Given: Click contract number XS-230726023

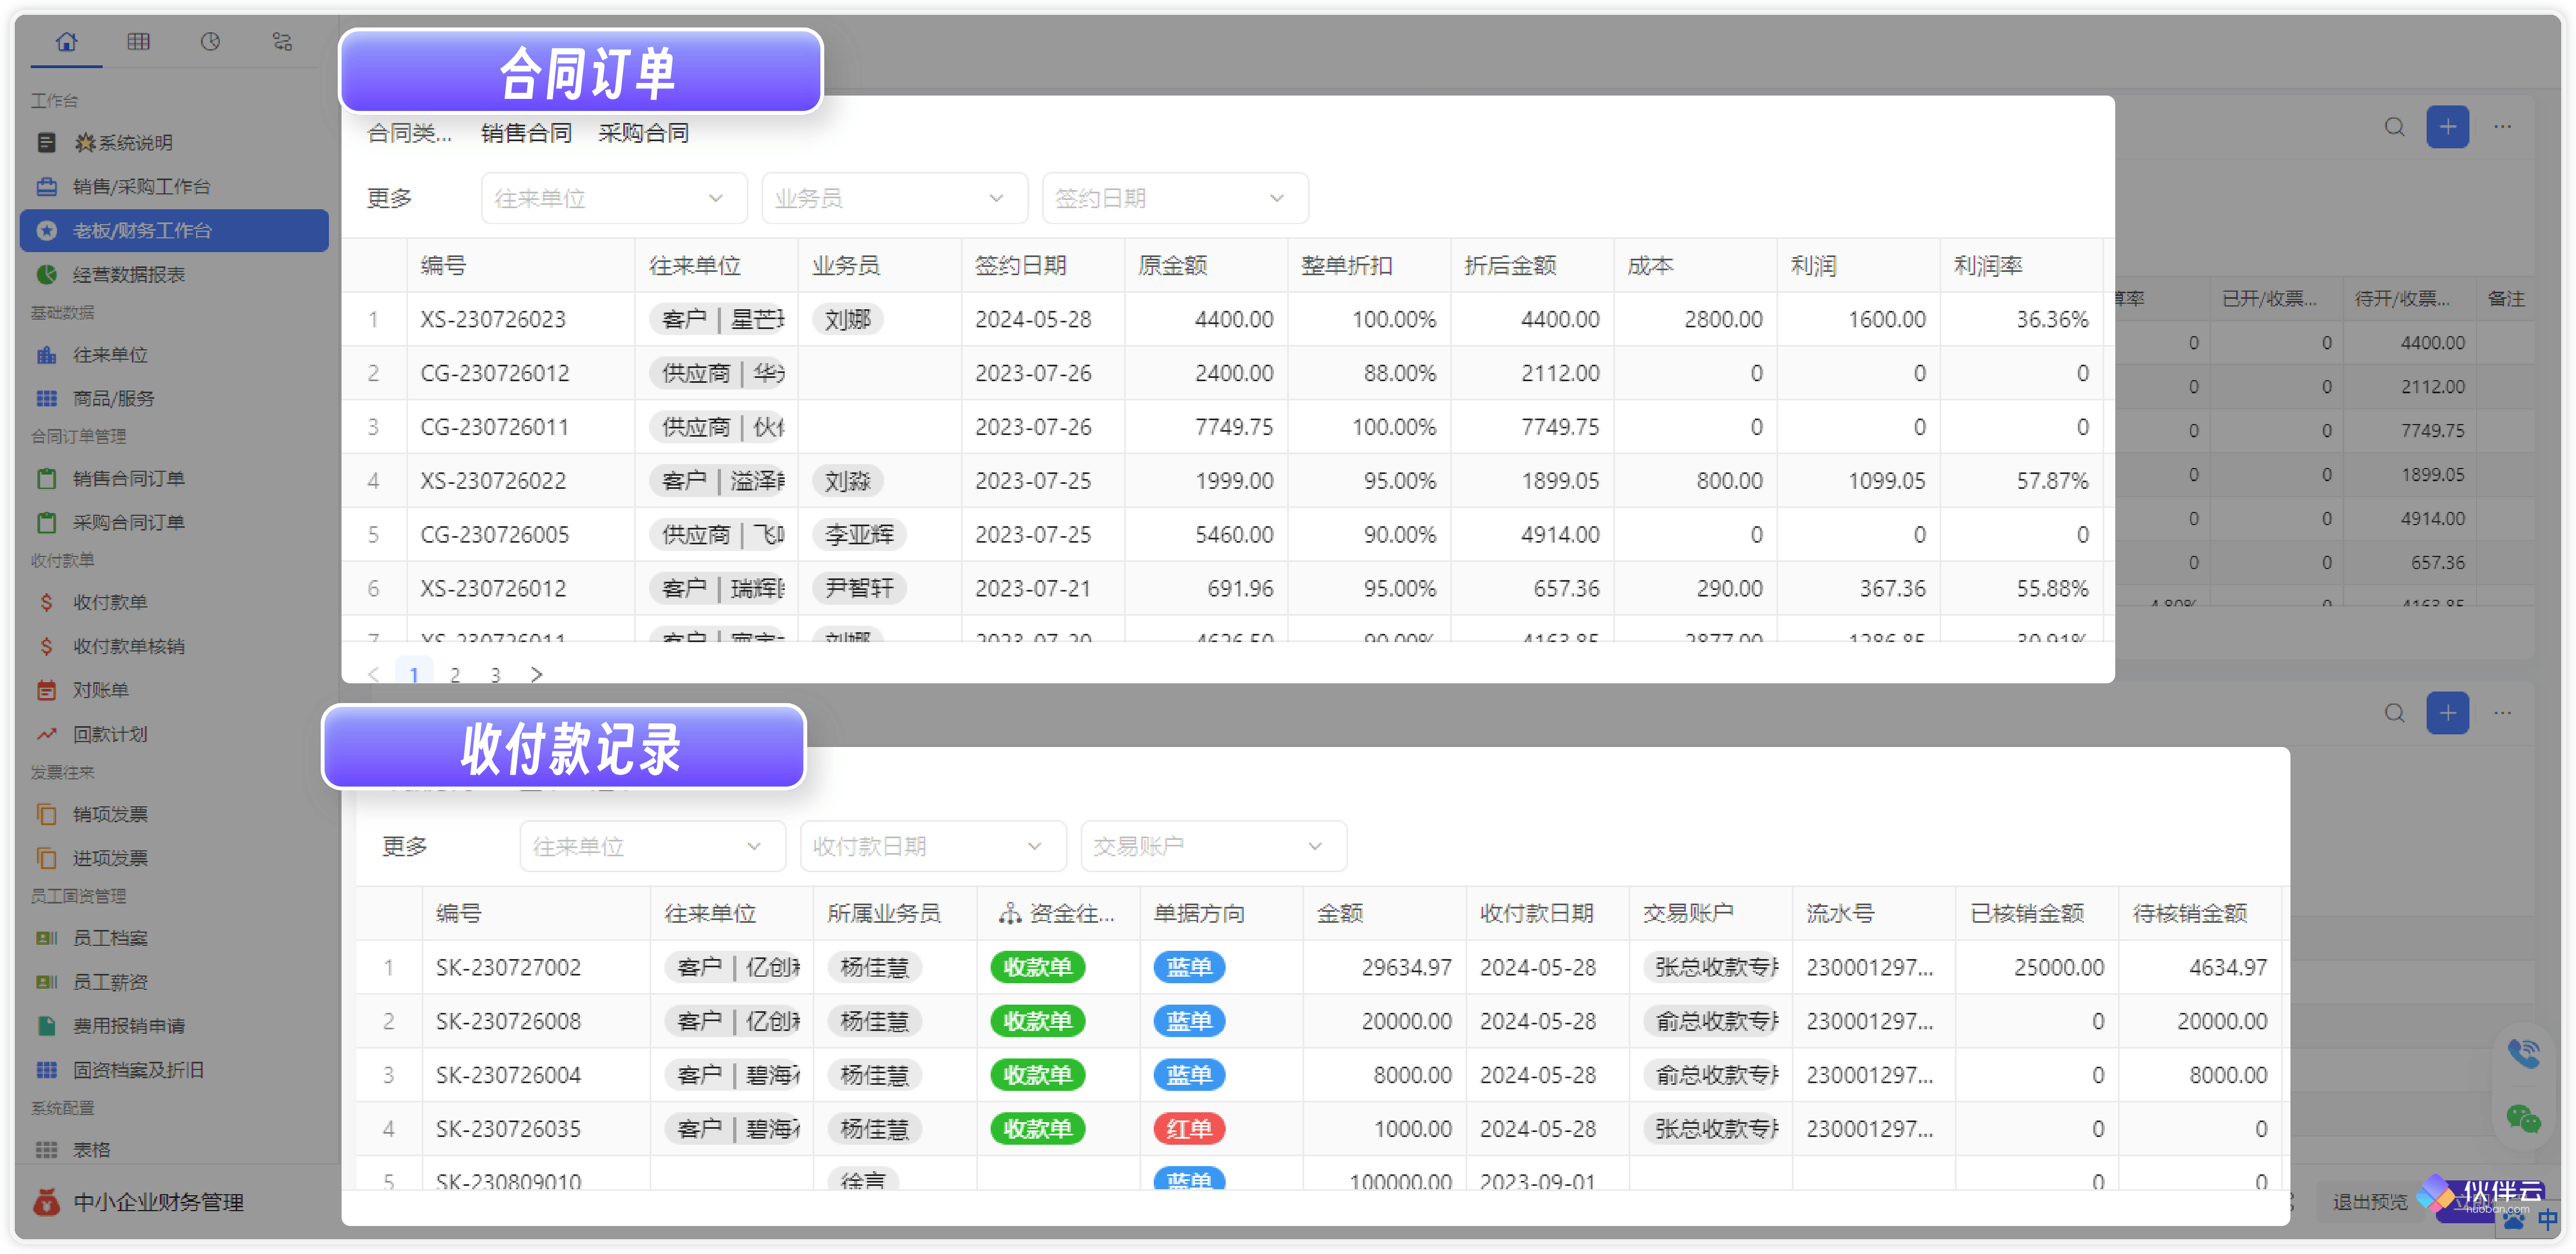Looking at the screenshot, I should [493, 319].
